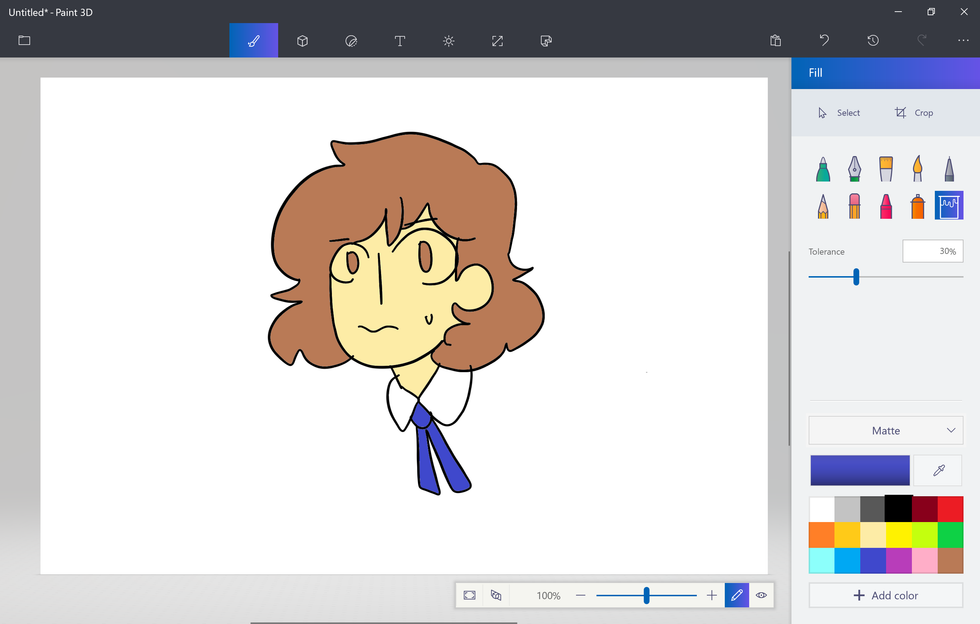Switch to the 3D shapes tab
This screenshot has height=624, width=980.
coord(302,41)
